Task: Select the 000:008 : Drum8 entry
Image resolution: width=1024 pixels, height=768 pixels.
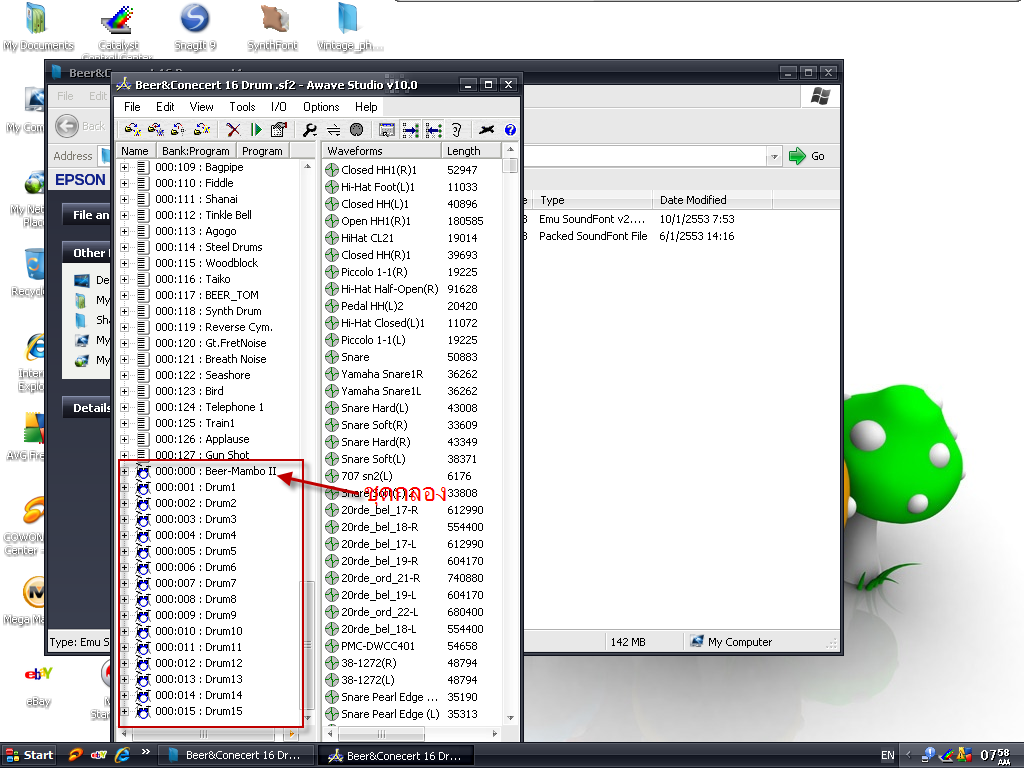Action: [195, 600]
